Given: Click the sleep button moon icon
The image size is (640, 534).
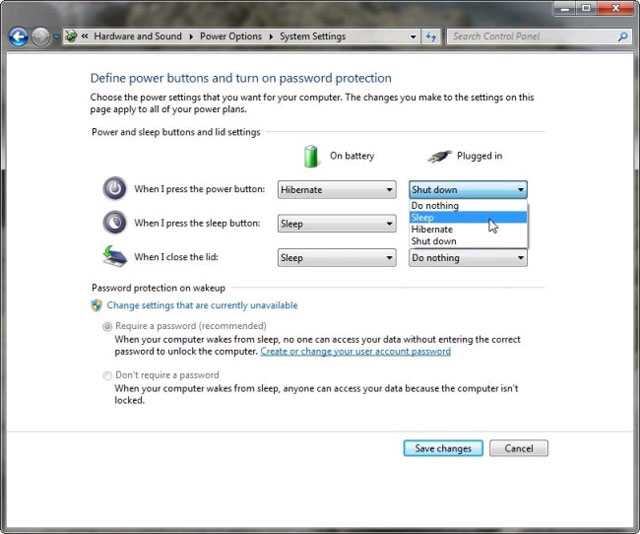Looking at the screenshot, I should 115,222.
